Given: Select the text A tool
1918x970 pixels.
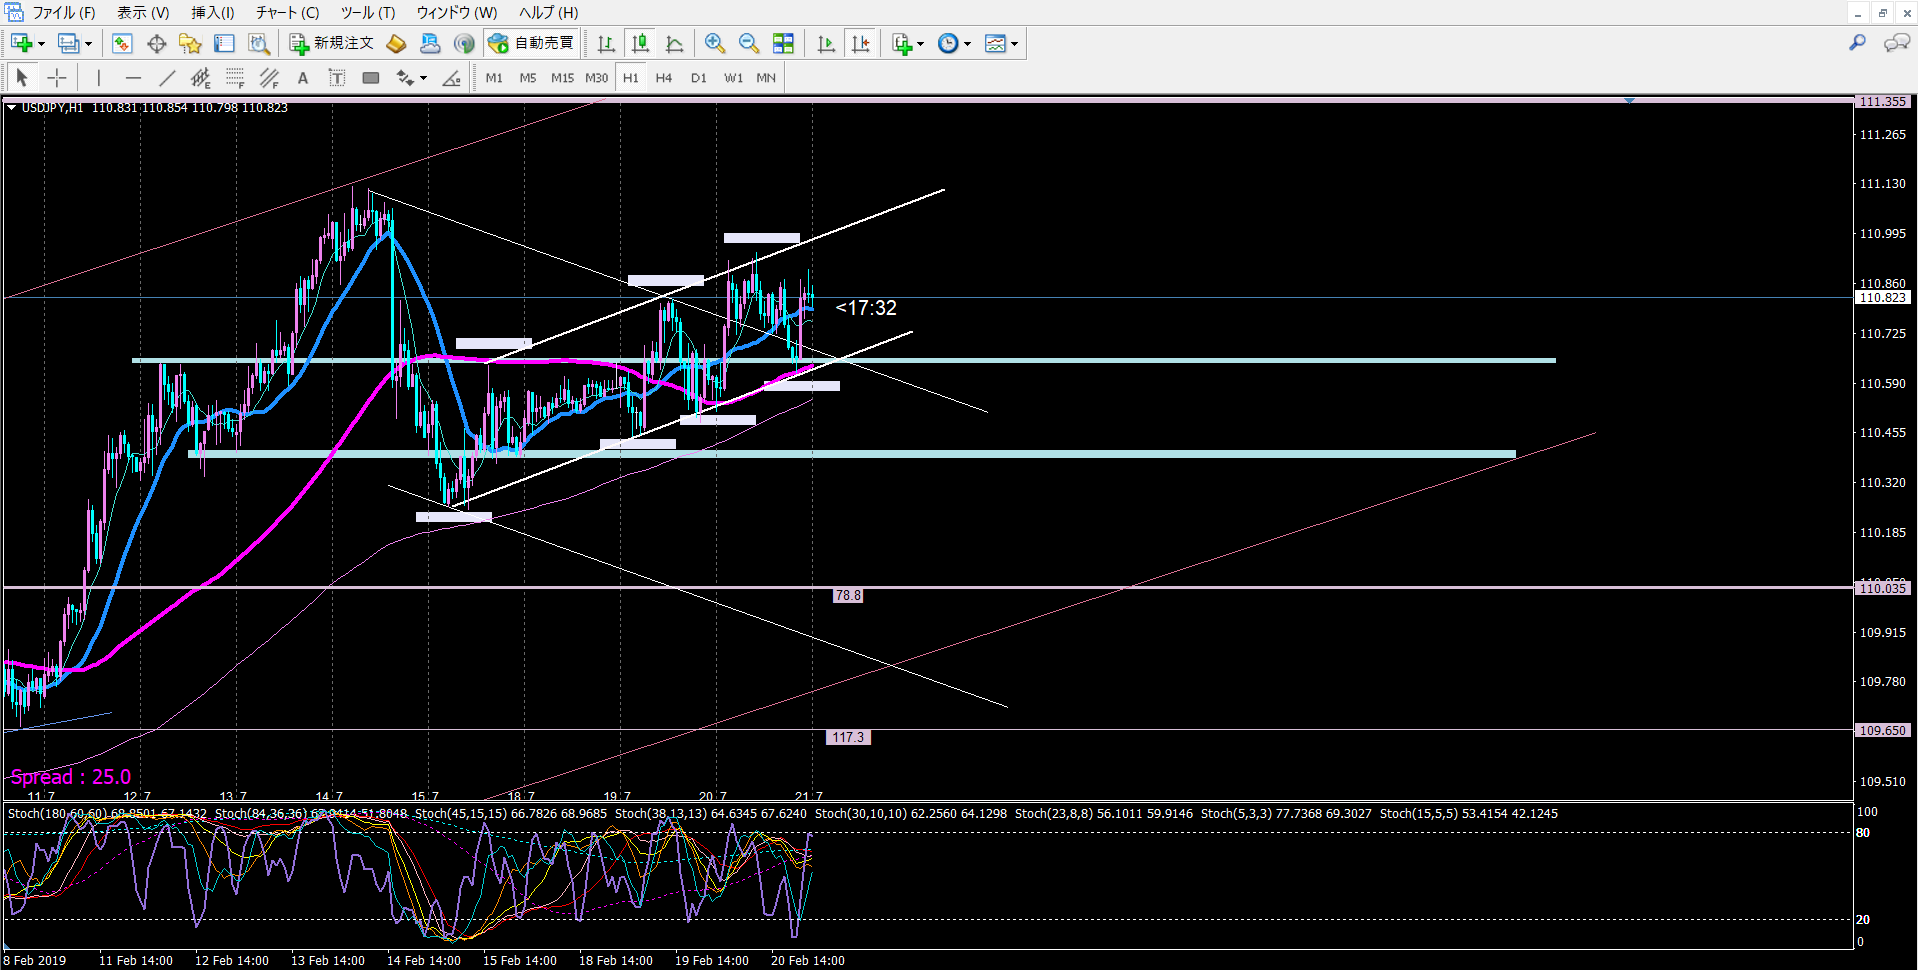Looking at the screenshot, I should 303,77.
